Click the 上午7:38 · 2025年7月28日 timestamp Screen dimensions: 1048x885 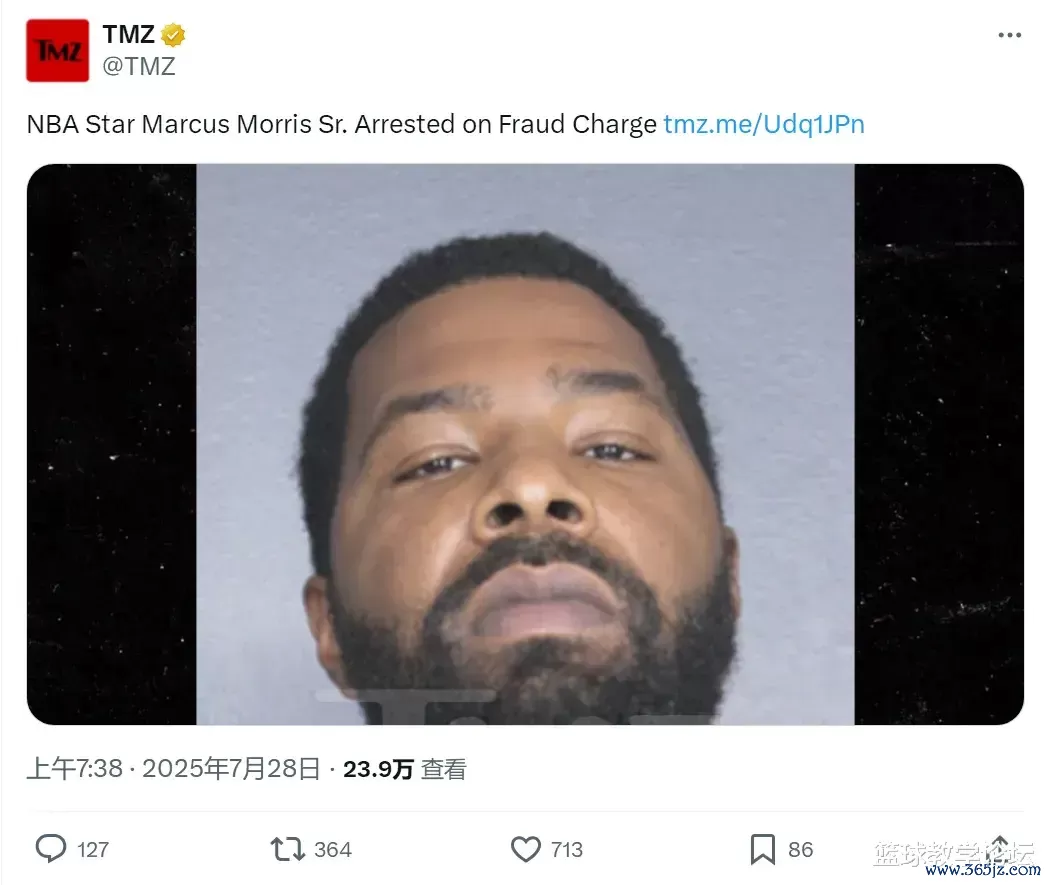[174, 769]
